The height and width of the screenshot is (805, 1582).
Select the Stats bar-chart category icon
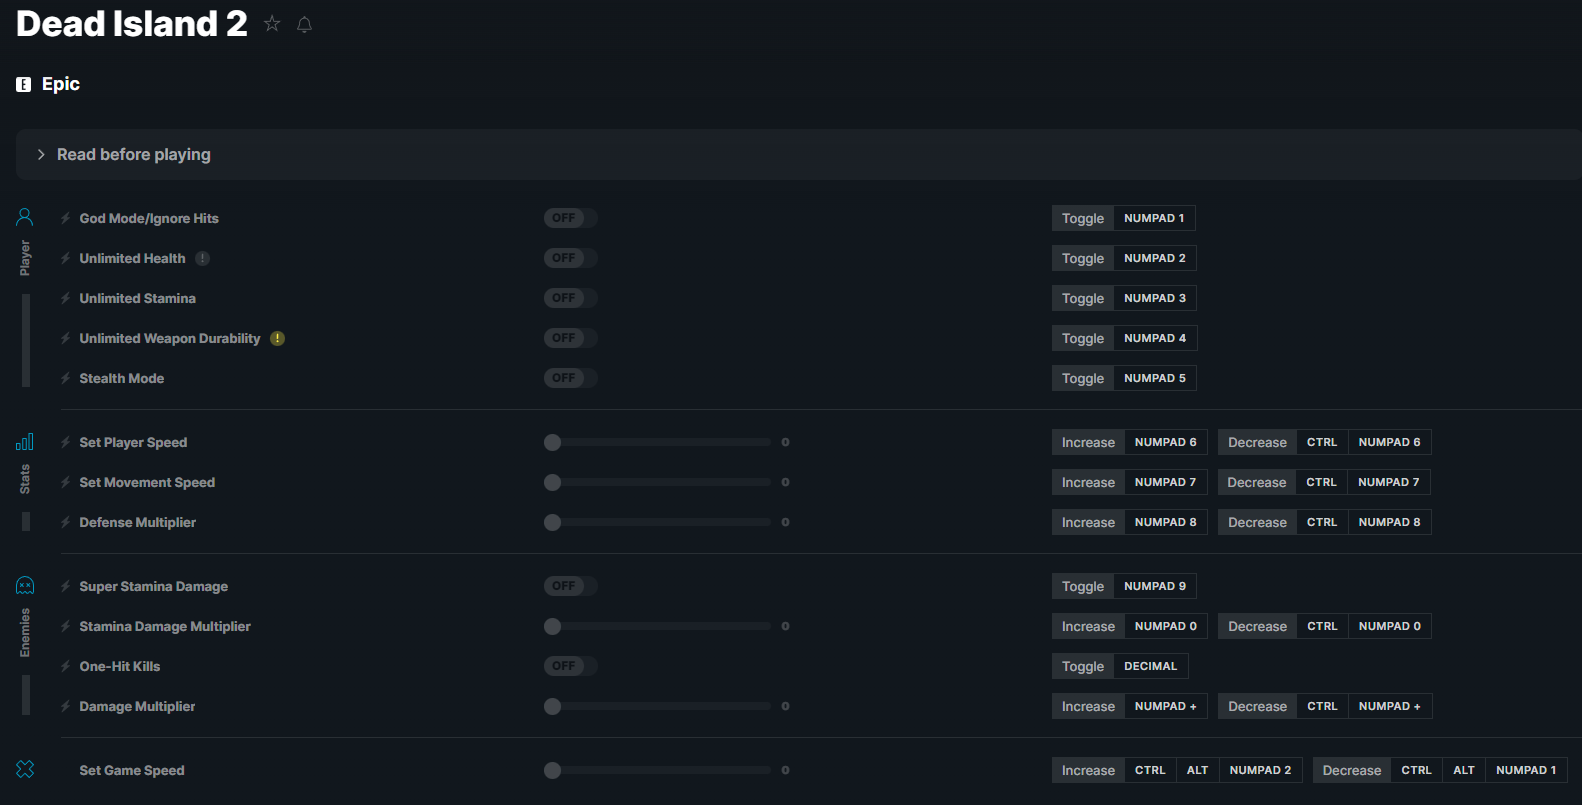(x=25, y=441)
